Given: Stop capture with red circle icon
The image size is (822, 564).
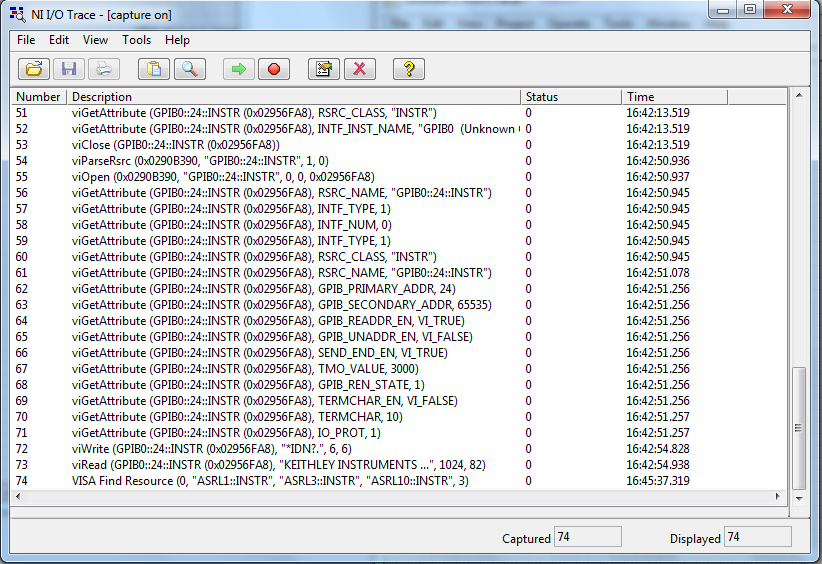Looking at the screenshot, I should pos(274,69).
